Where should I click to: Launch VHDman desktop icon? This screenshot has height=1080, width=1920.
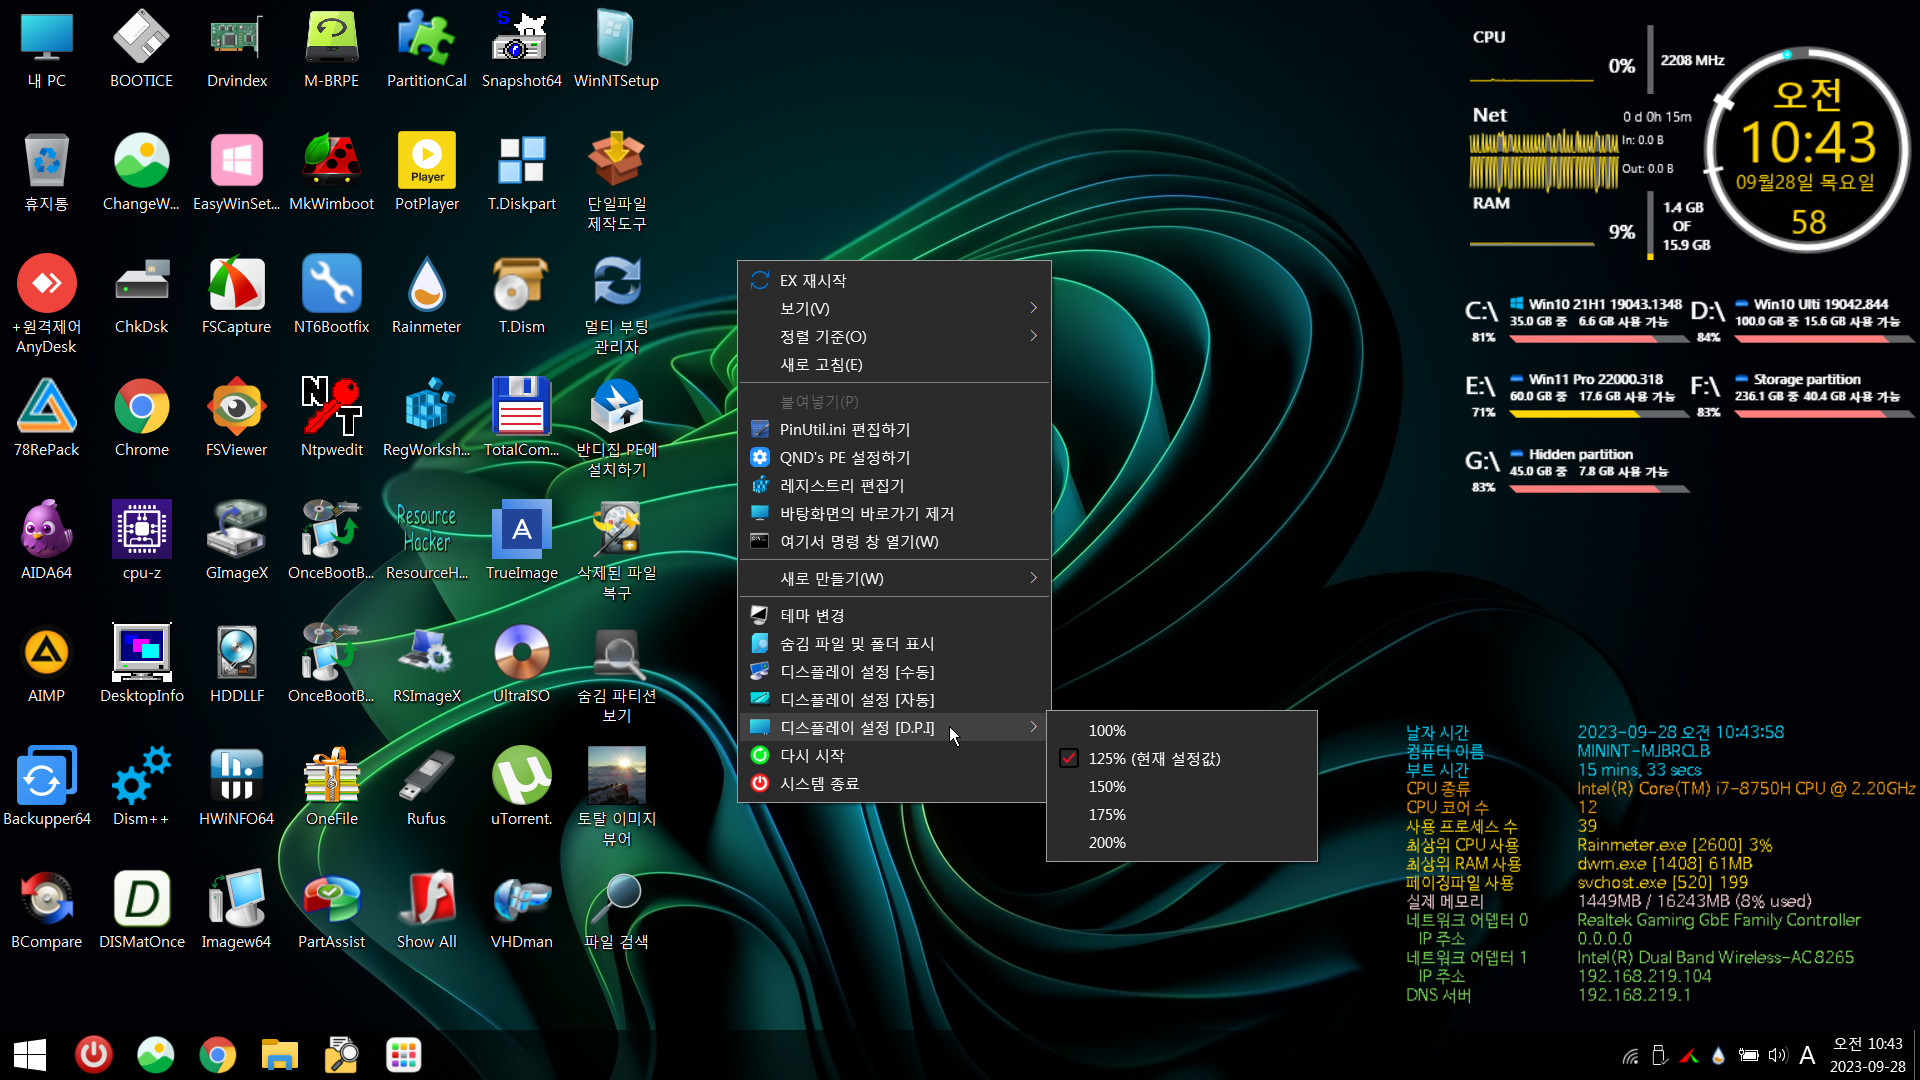[x=521, y=909]
